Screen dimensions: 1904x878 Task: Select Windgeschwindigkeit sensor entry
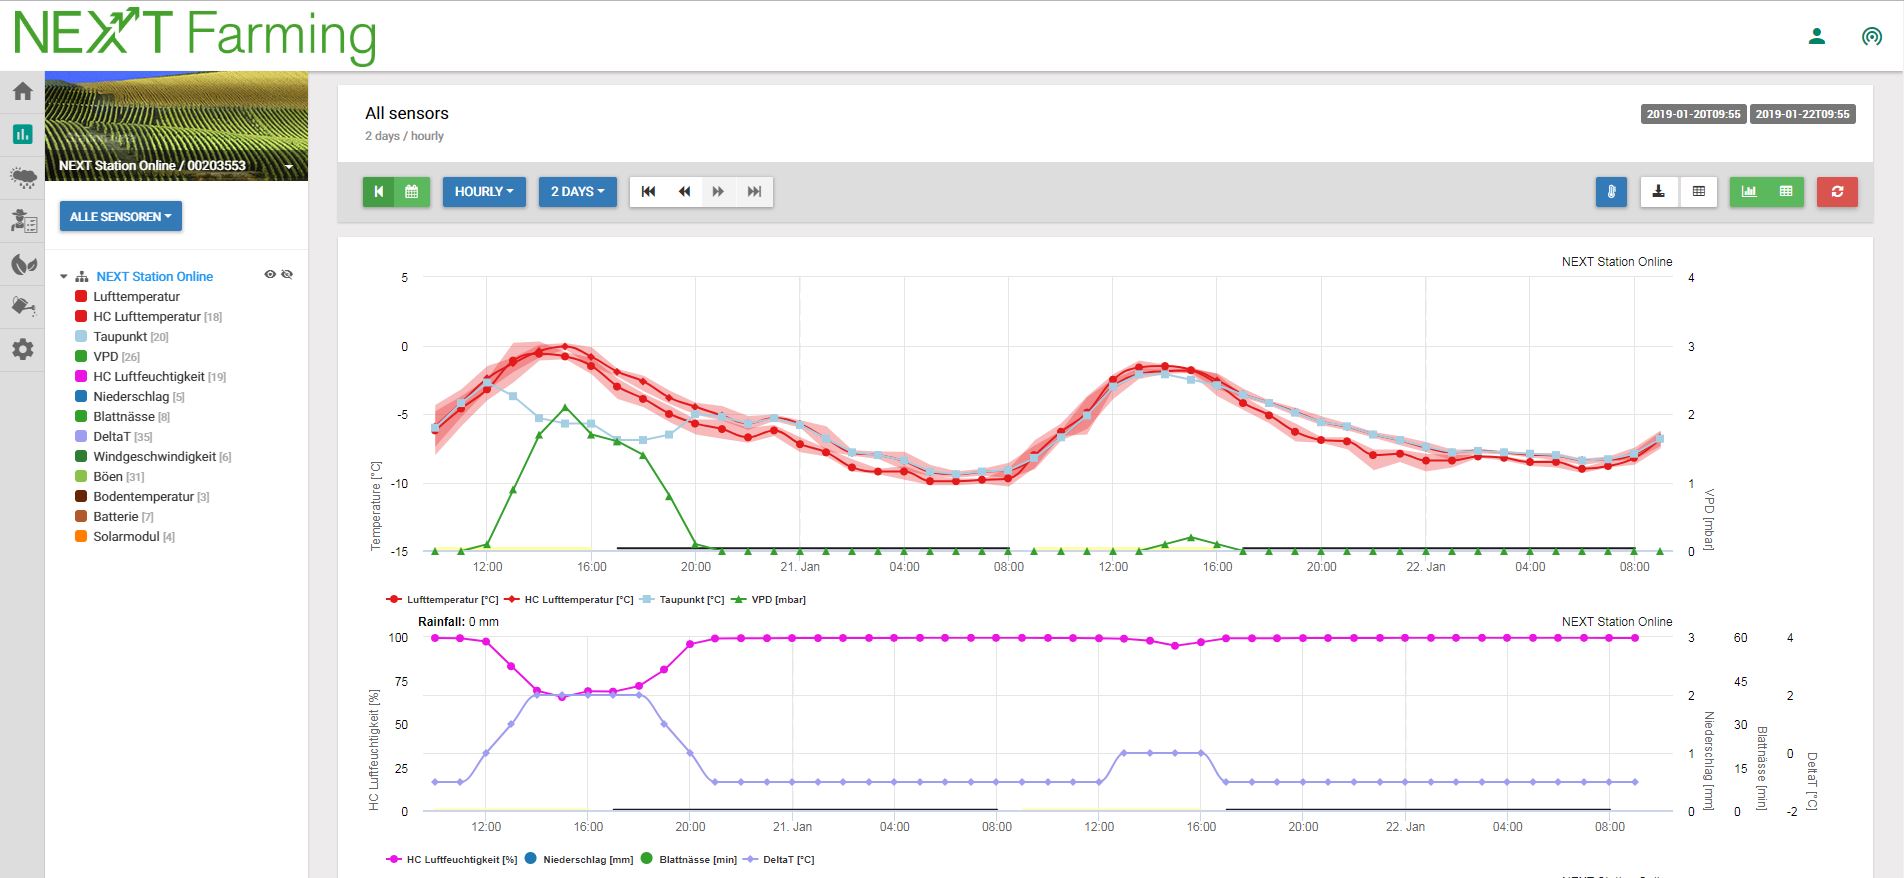(154, 457)
